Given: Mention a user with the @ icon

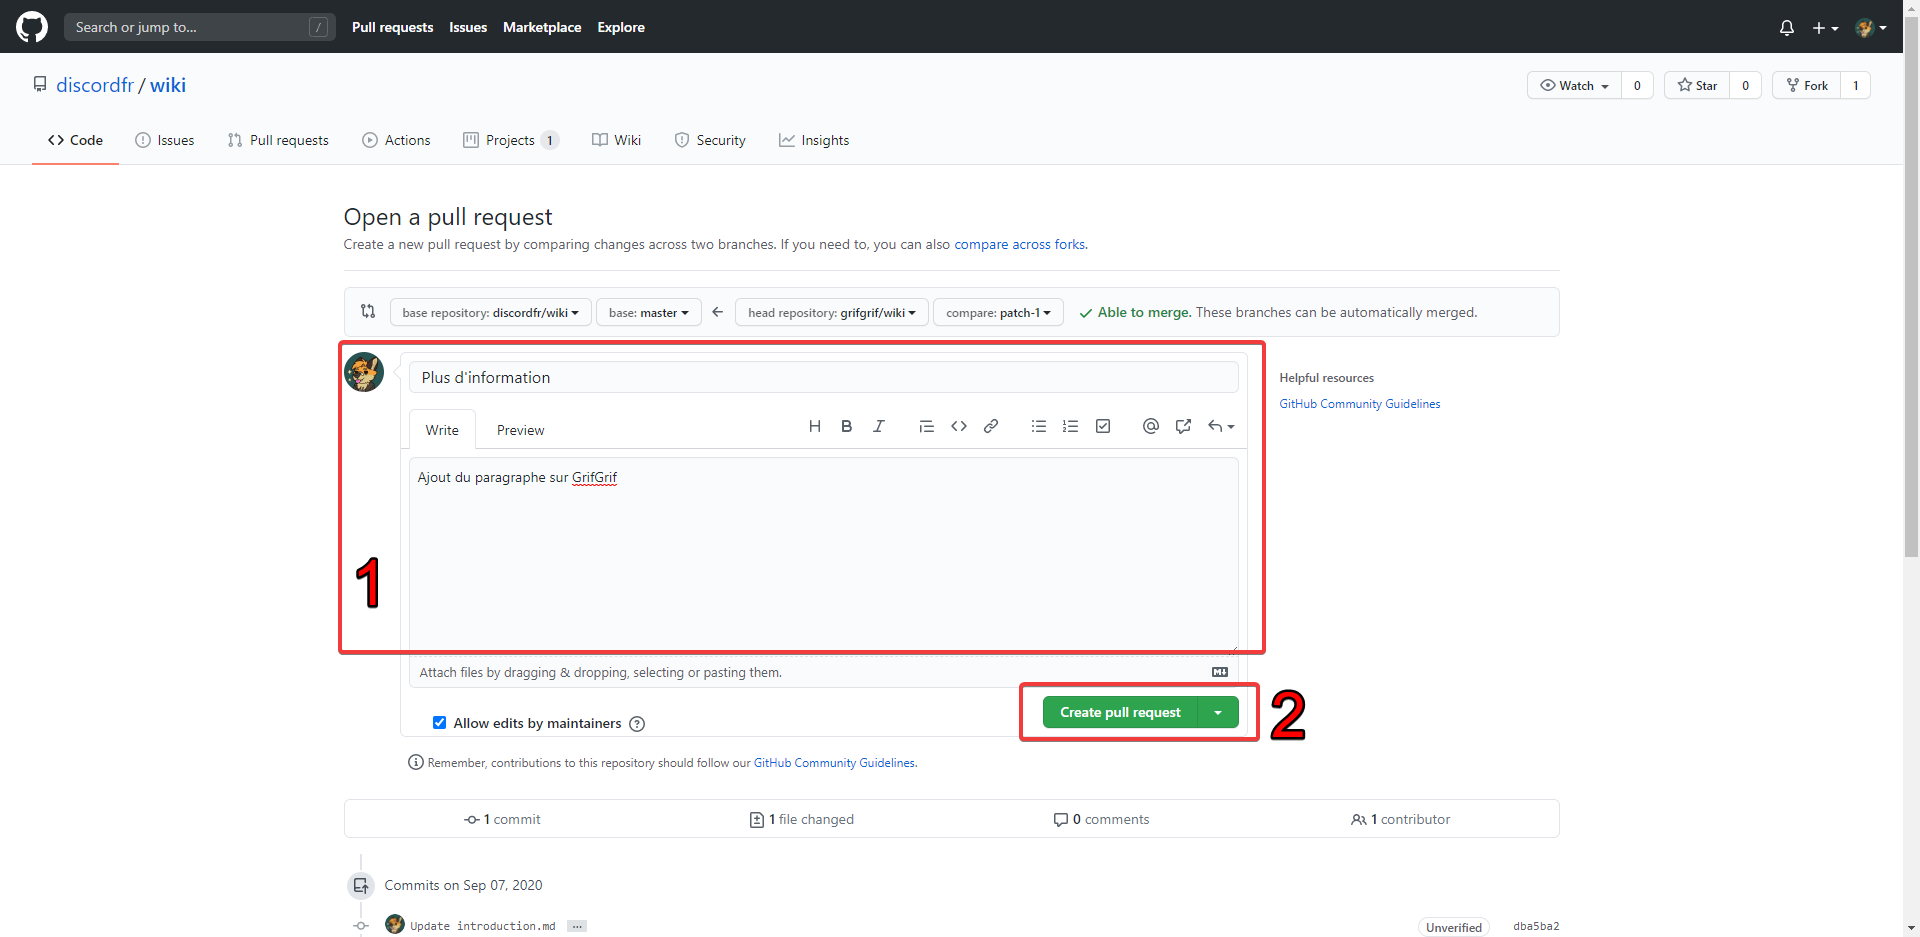Looking at the screenshot, I should [1151, 426].
